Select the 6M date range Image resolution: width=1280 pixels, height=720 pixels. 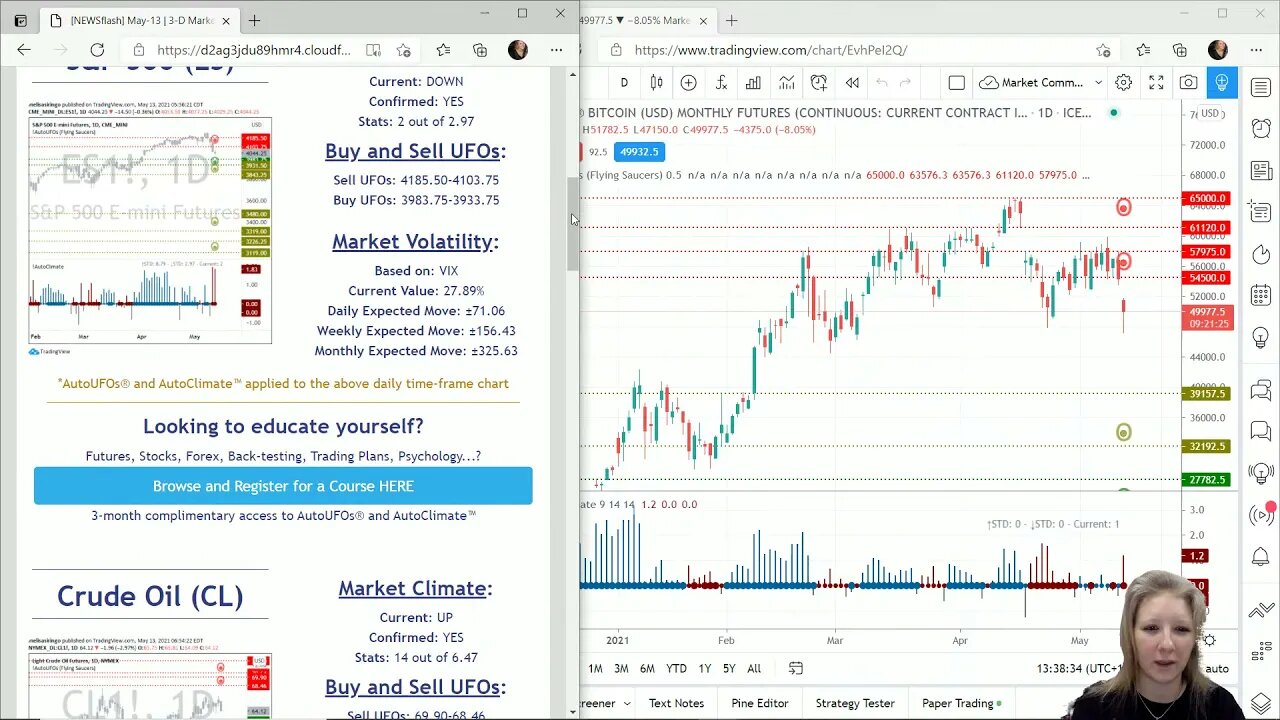pos(647,668)
